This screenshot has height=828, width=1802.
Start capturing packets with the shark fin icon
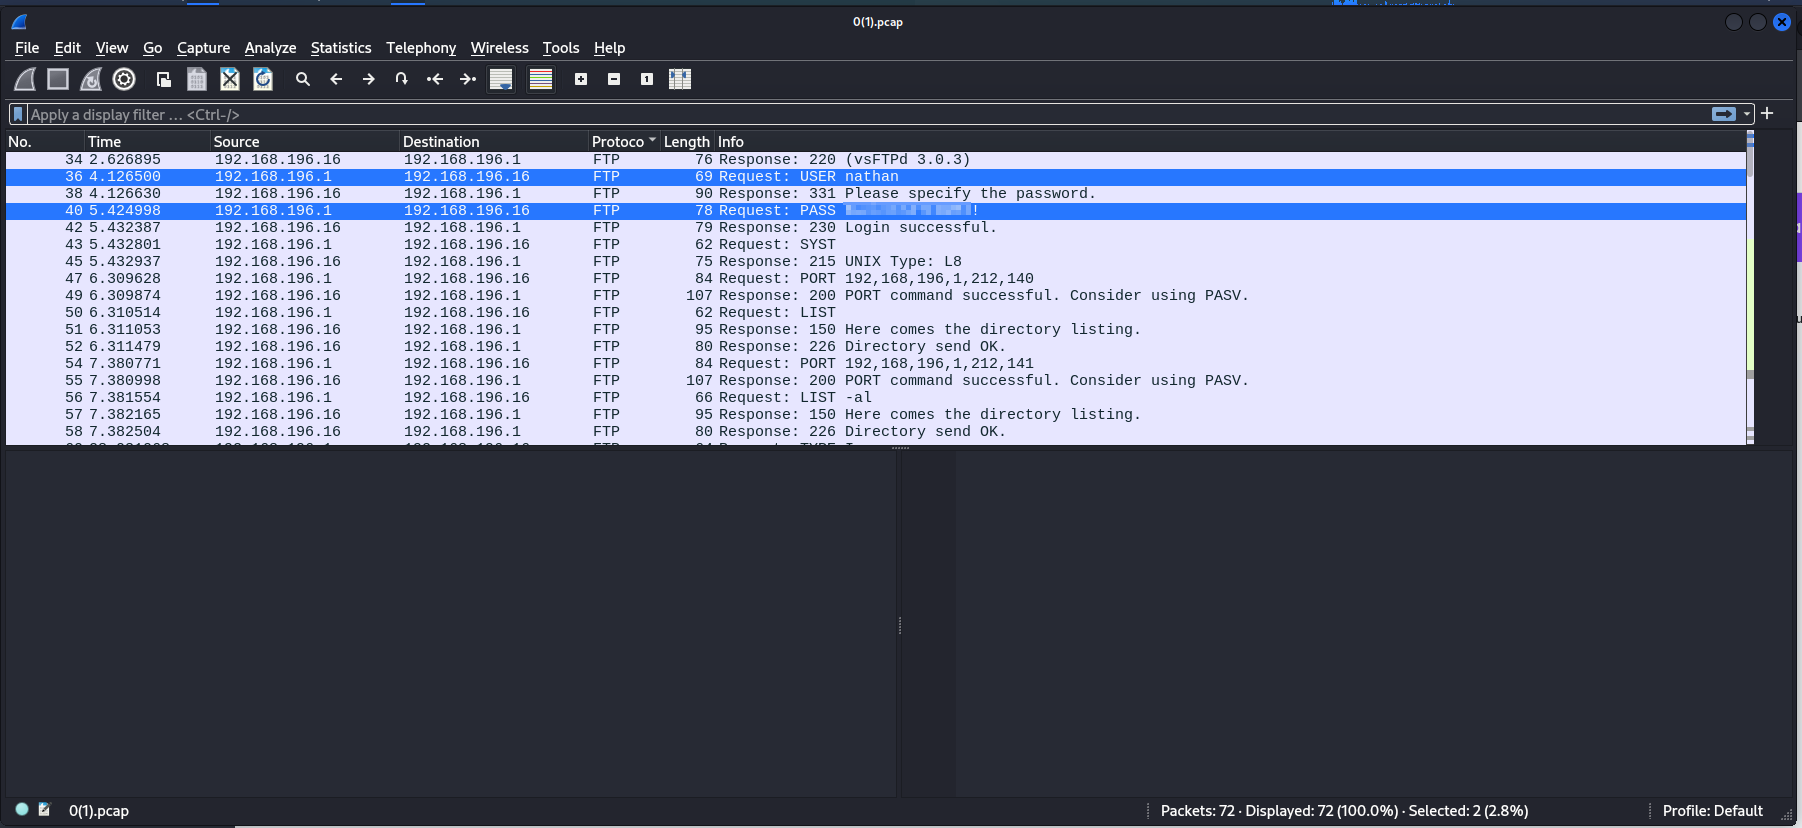[x=25, y=79]
